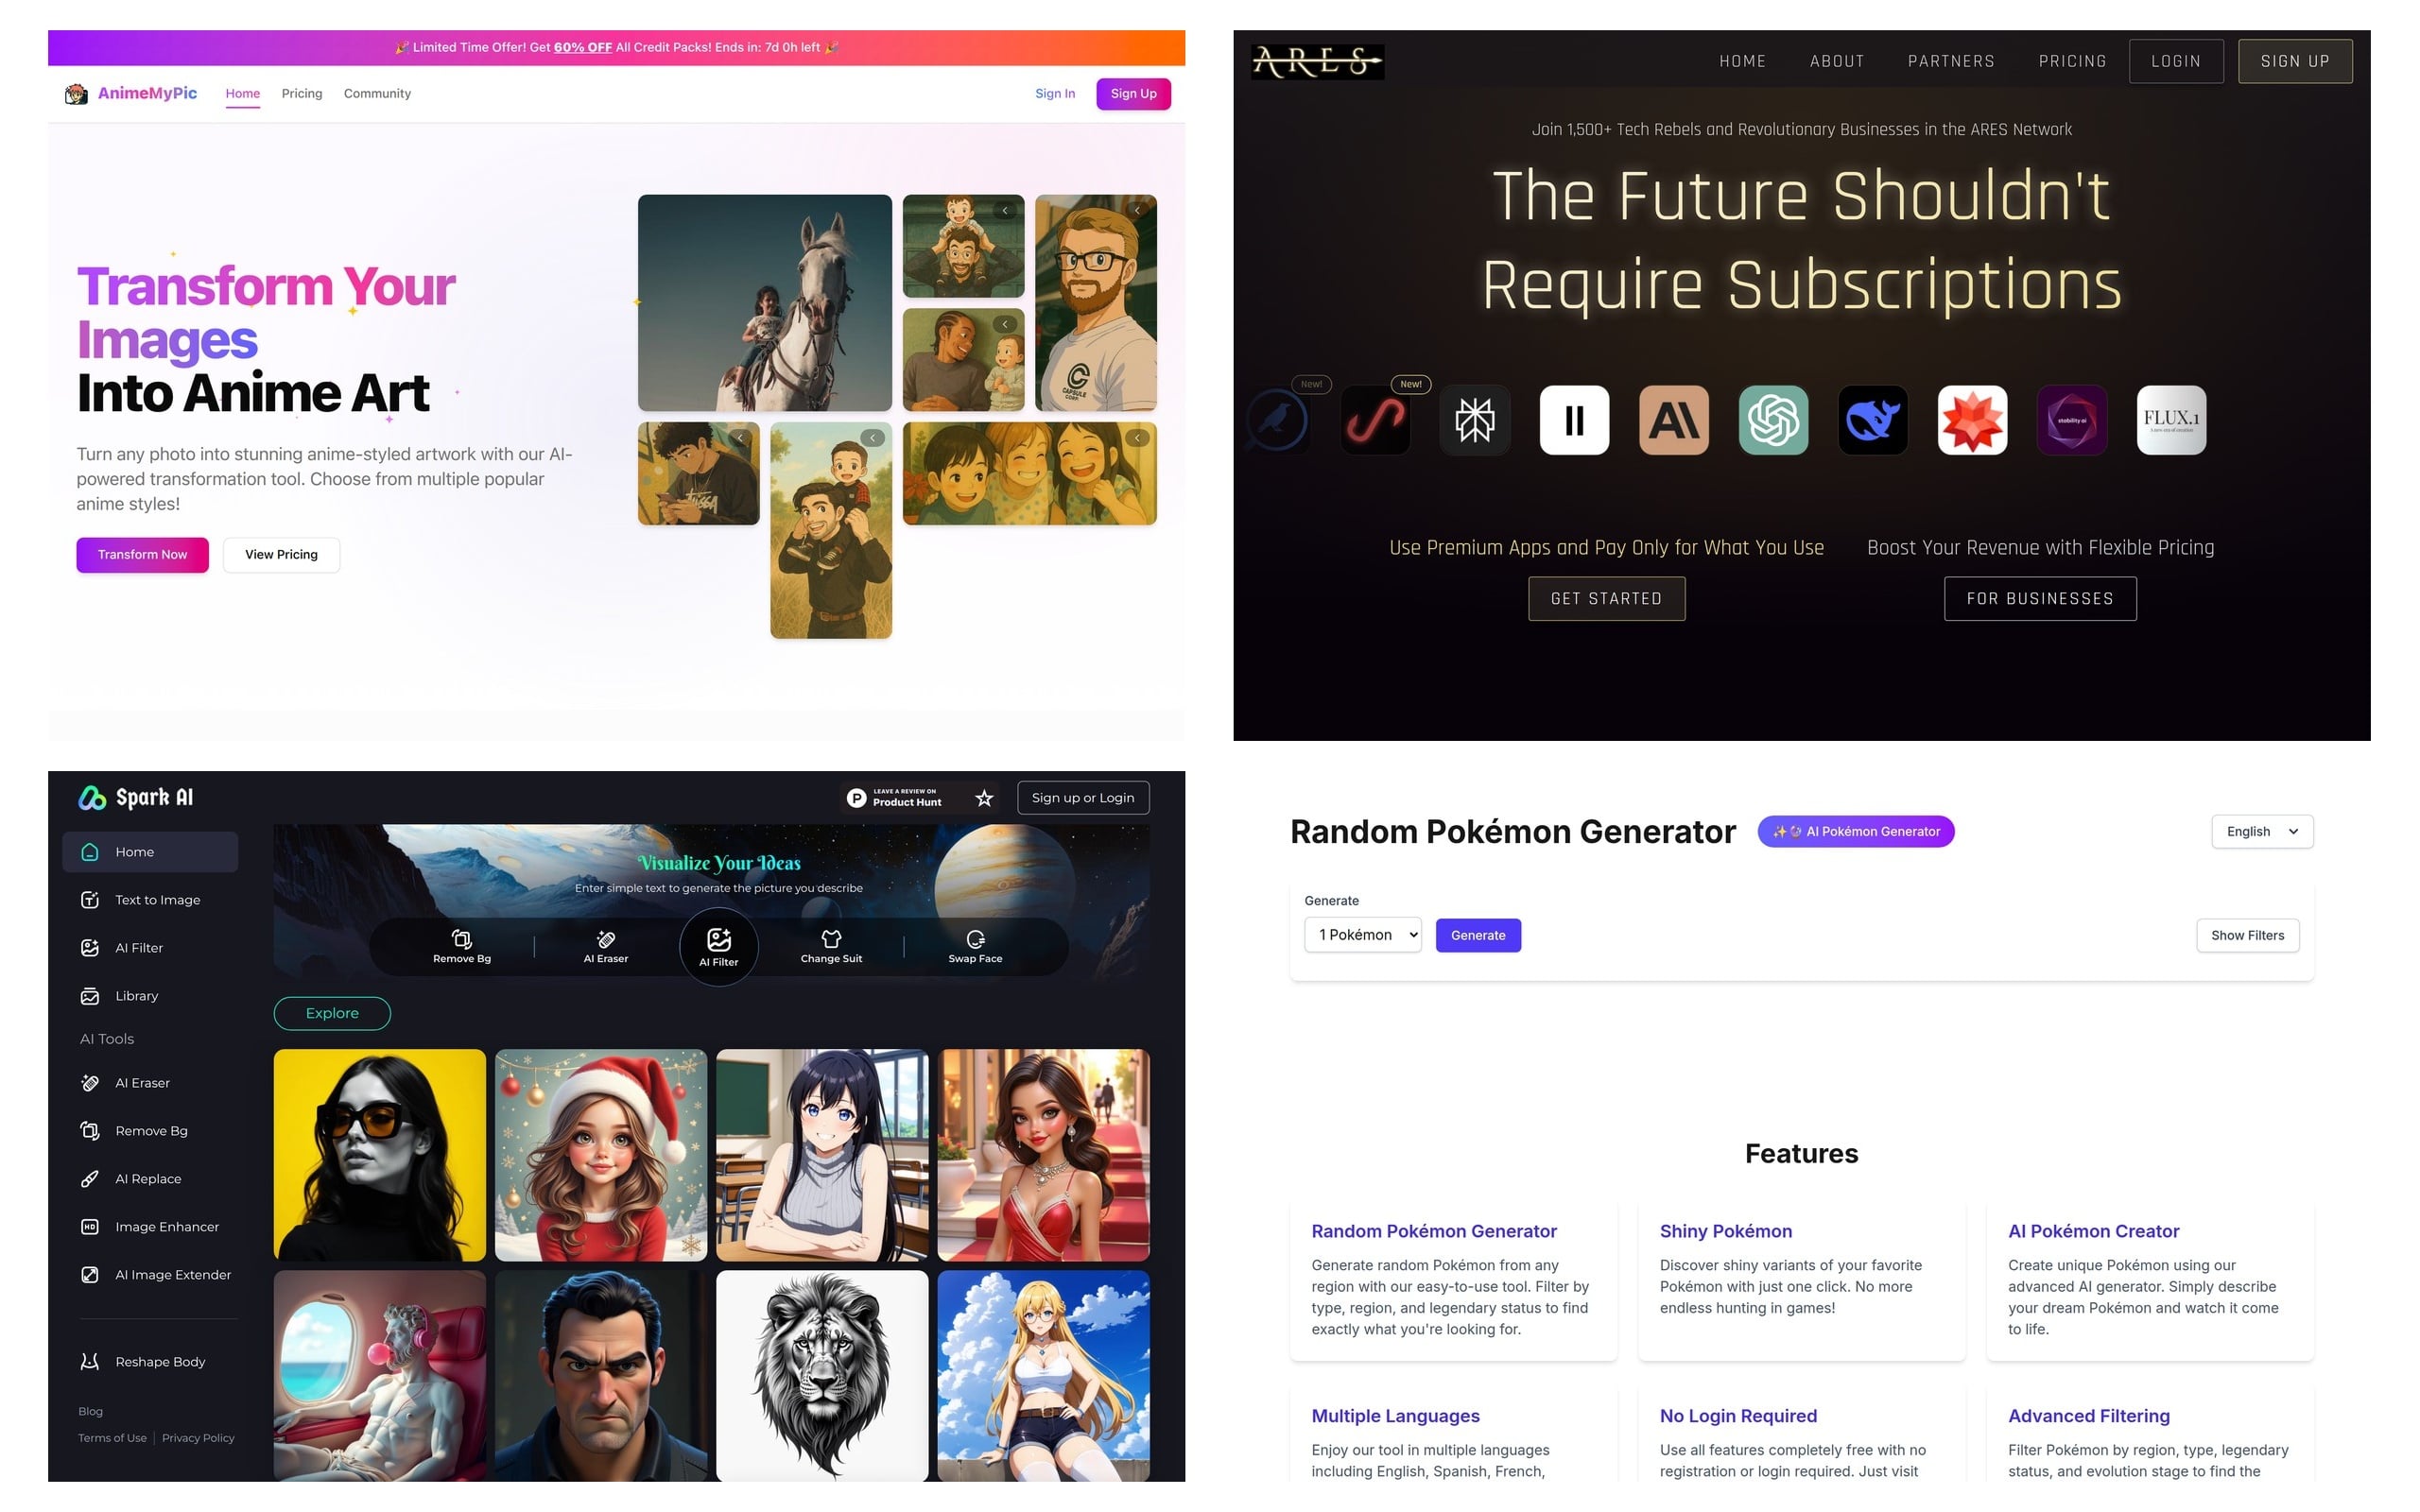Open Home icon in Spark AI sidebar
This screenshot has width=2420, height=1512.
click(x=89, y=852)
